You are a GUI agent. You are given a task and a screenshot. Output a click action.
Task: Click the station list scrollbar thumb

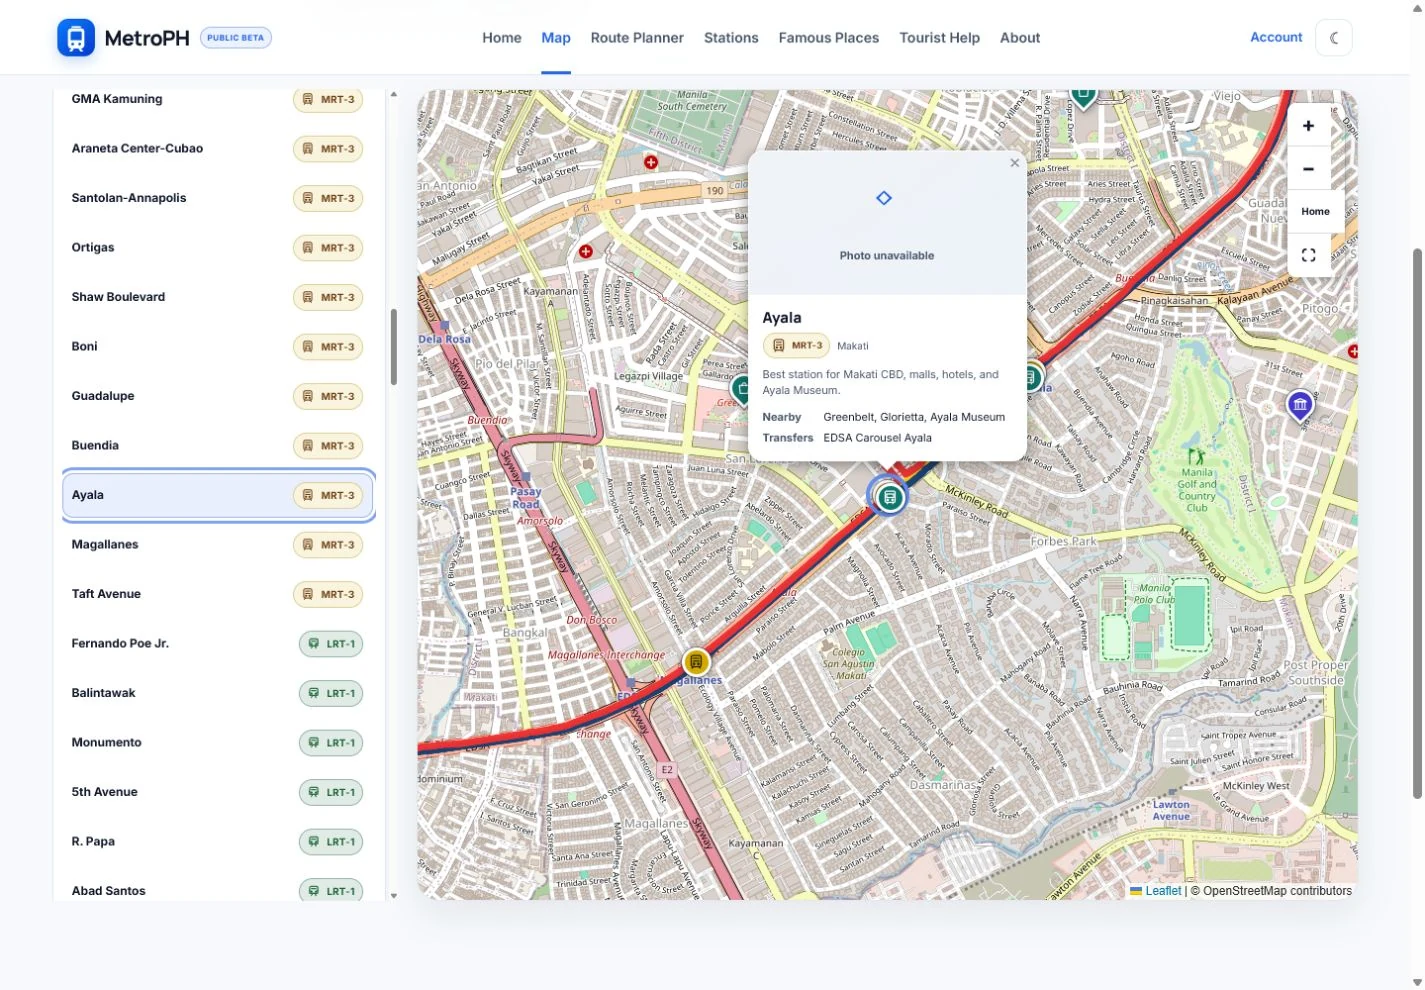[394, 347]
